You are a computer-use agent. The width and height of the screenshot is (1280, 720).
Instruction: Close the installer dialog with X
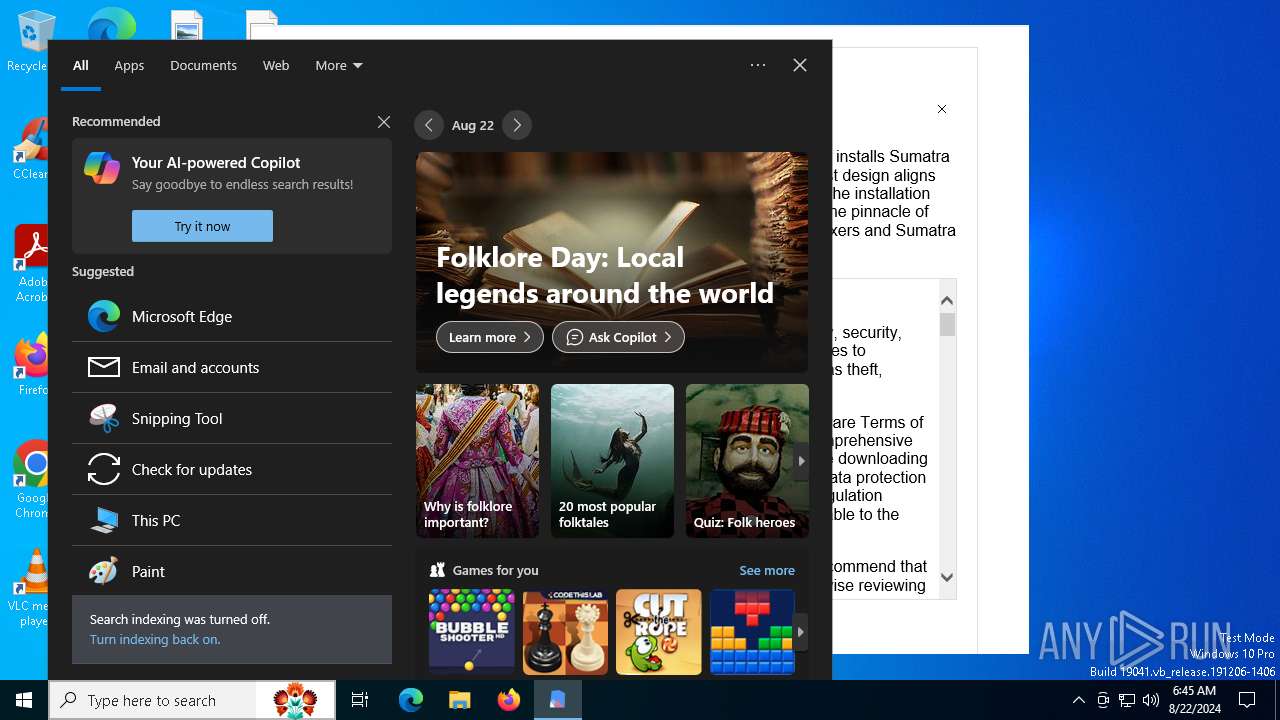(x=941, y=109)
